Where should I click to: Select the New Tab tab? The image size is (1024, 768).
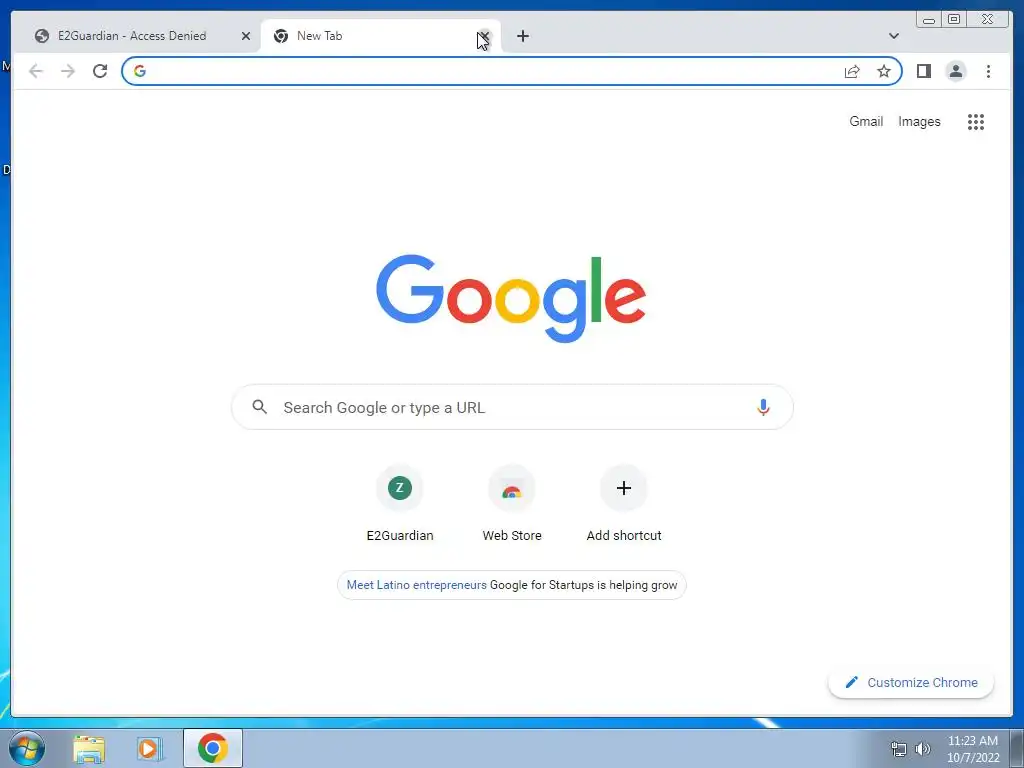click(x=381, y=36)
